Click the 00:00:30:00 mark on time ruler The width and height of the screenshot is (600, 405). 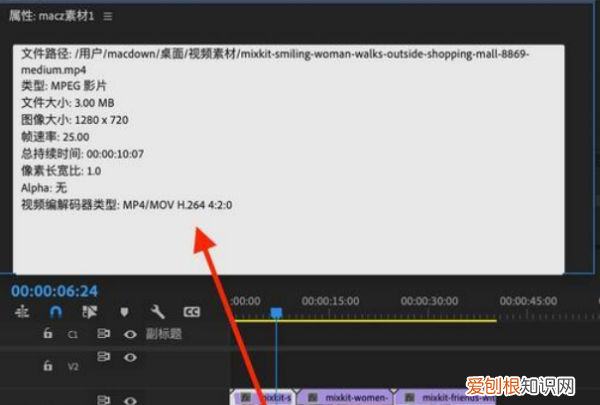click(x=429, y=301)
